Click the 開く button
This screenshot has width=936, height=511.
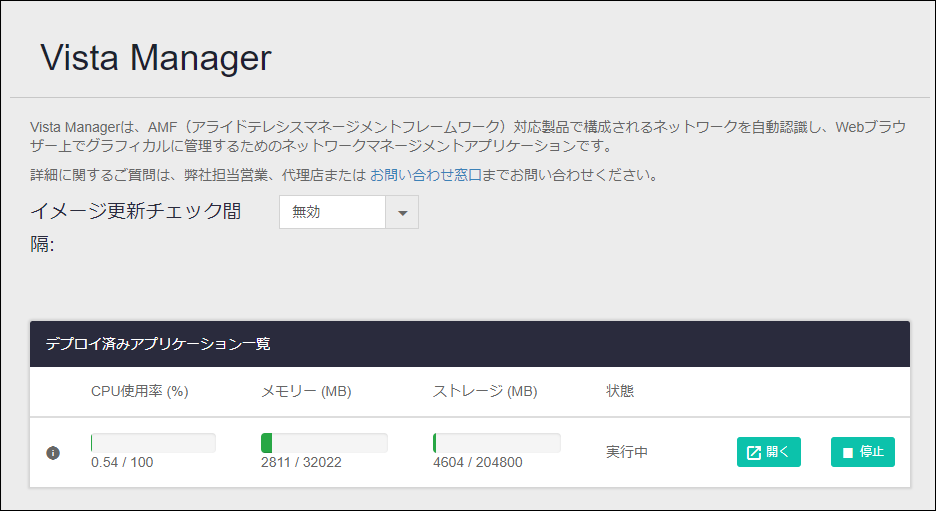[x=768, y=452]
